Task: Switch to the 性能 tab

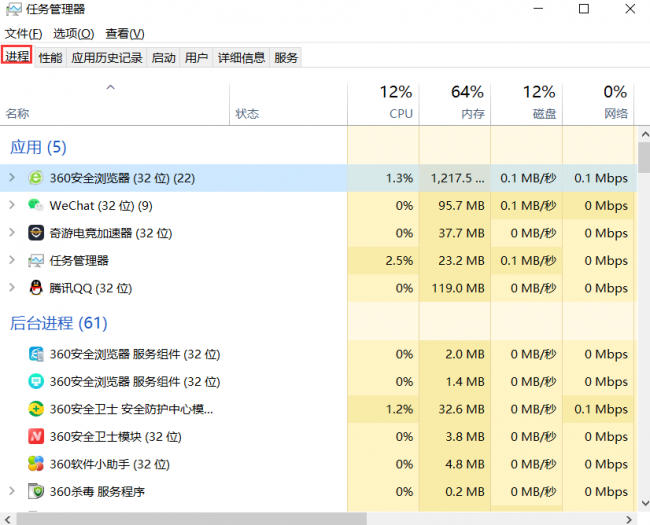Action: pyautogui.click(x=50, y=58)
